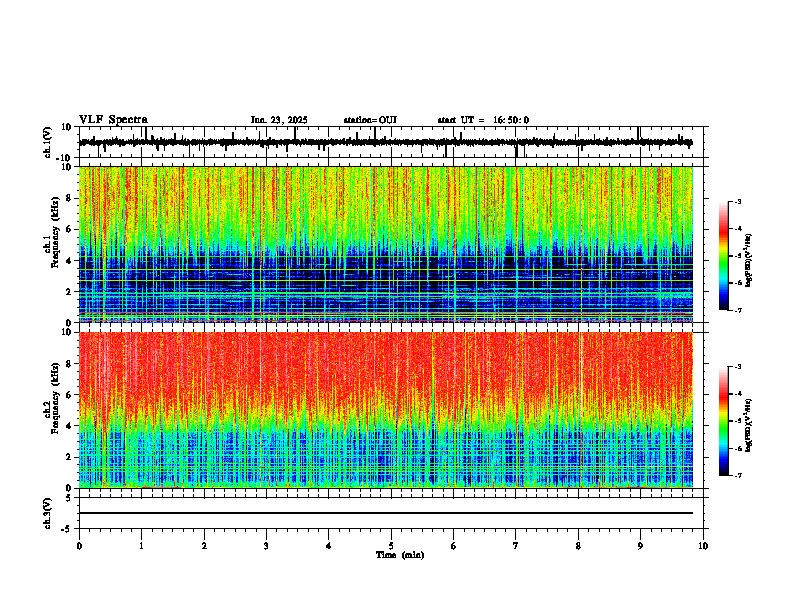Click the date text "Jan. 23, 2025"

(279, 120)
